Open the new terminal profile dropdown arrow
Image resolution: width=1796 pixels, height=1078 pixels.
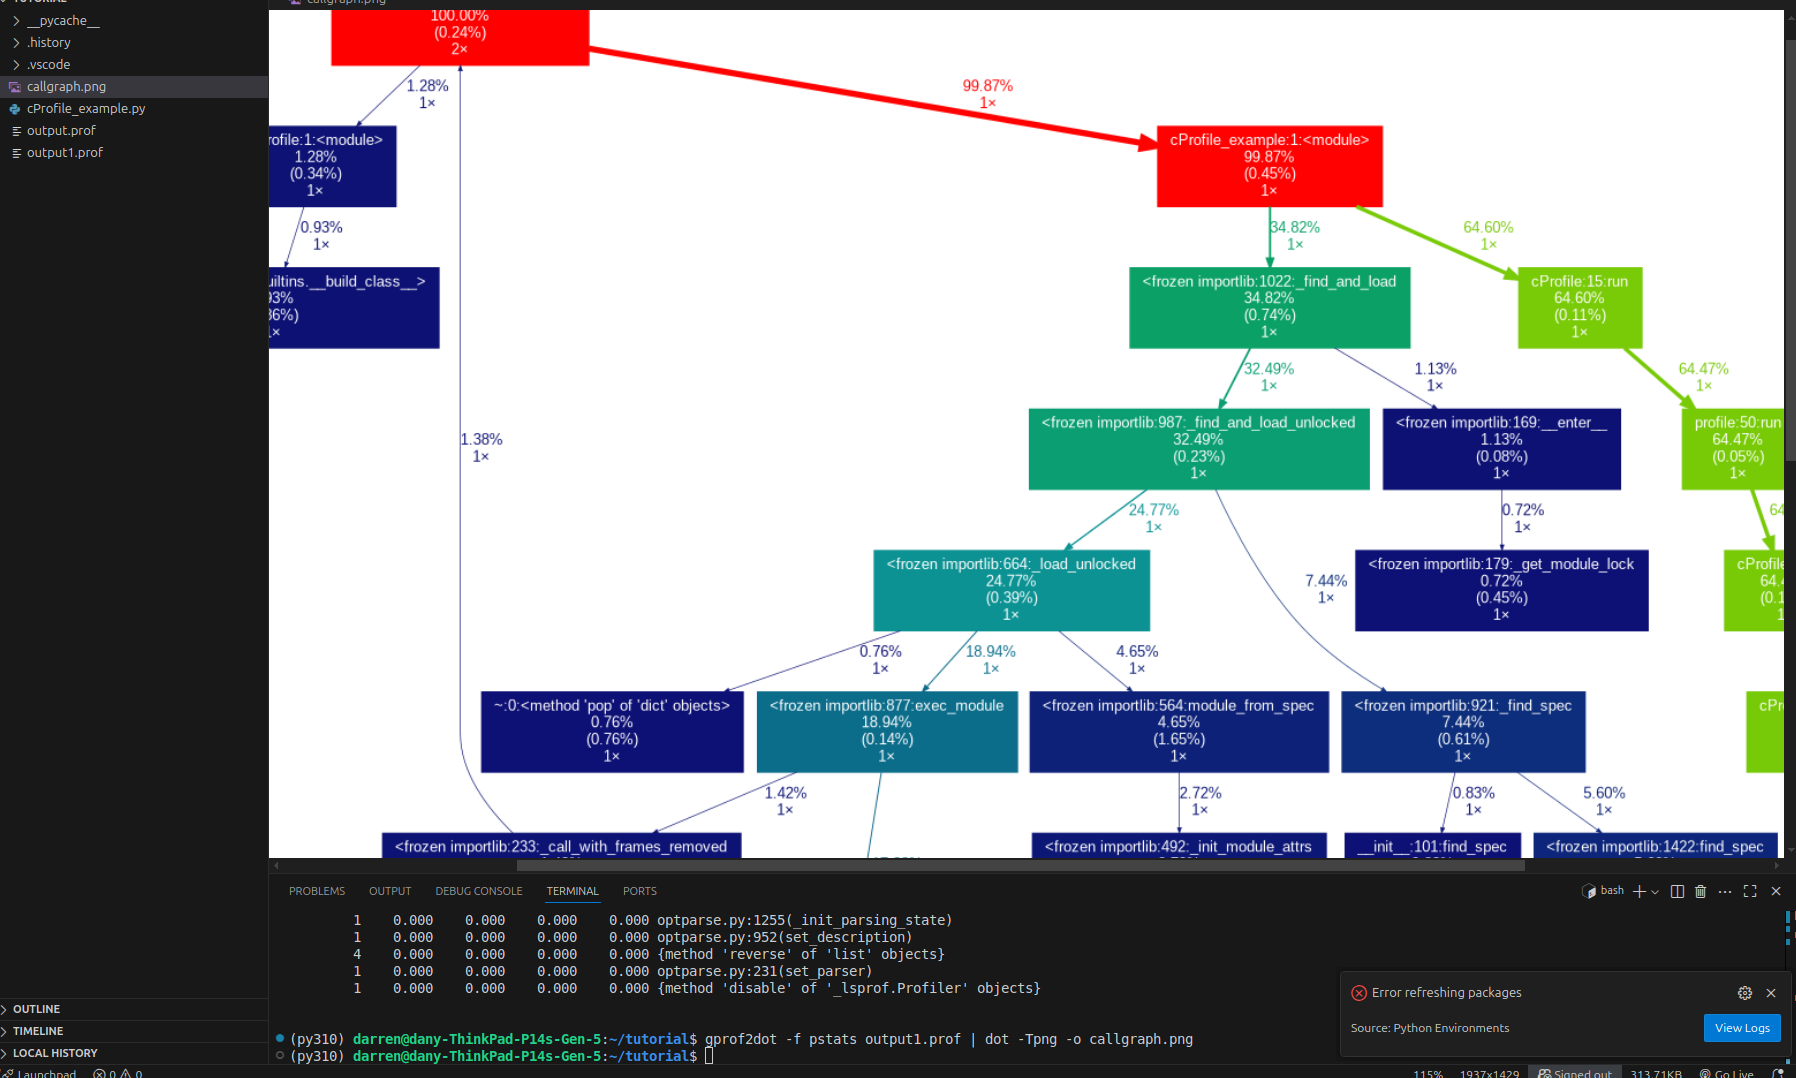1655,891
